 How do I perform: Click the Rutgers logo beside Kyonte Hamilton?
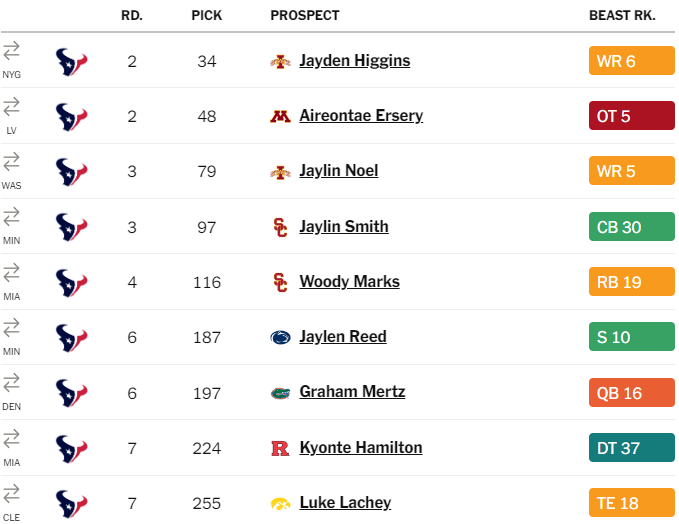[x=280, y=448]
